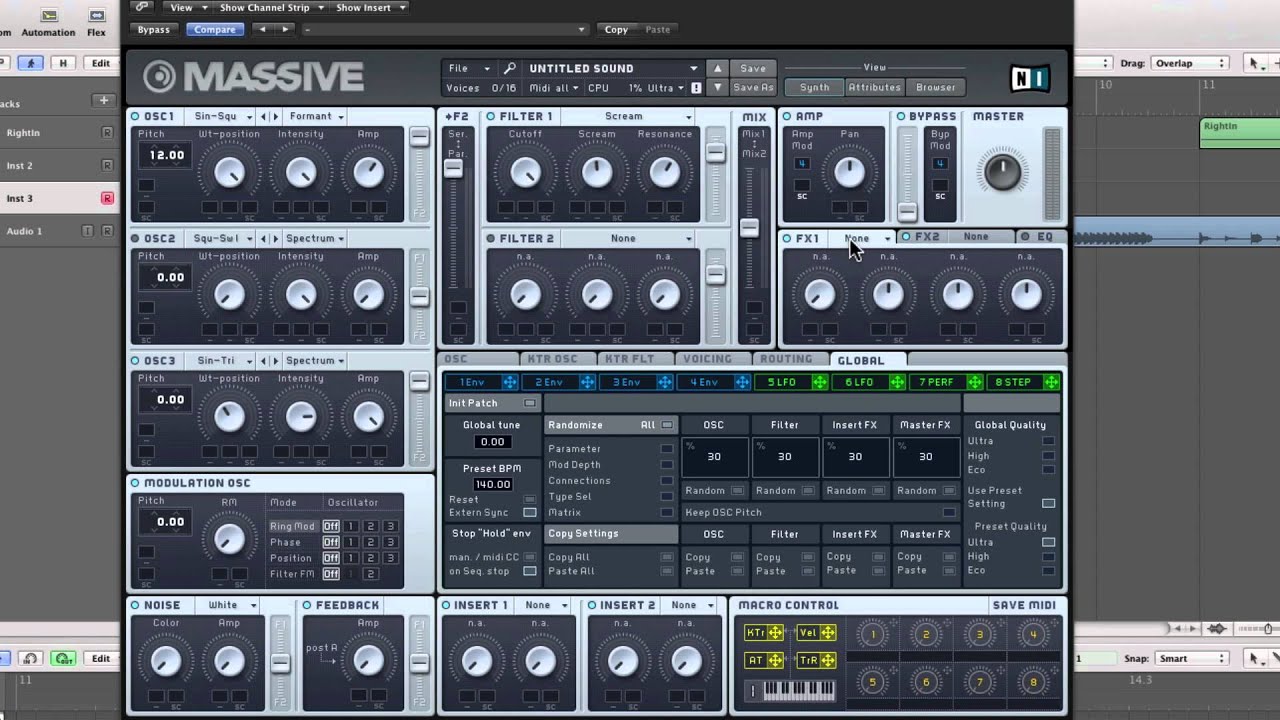This screenshot has width=1280, height=720.
Task: Click the Mix1/Mix2 filter mix fader
Action: (x=749, y=227)
